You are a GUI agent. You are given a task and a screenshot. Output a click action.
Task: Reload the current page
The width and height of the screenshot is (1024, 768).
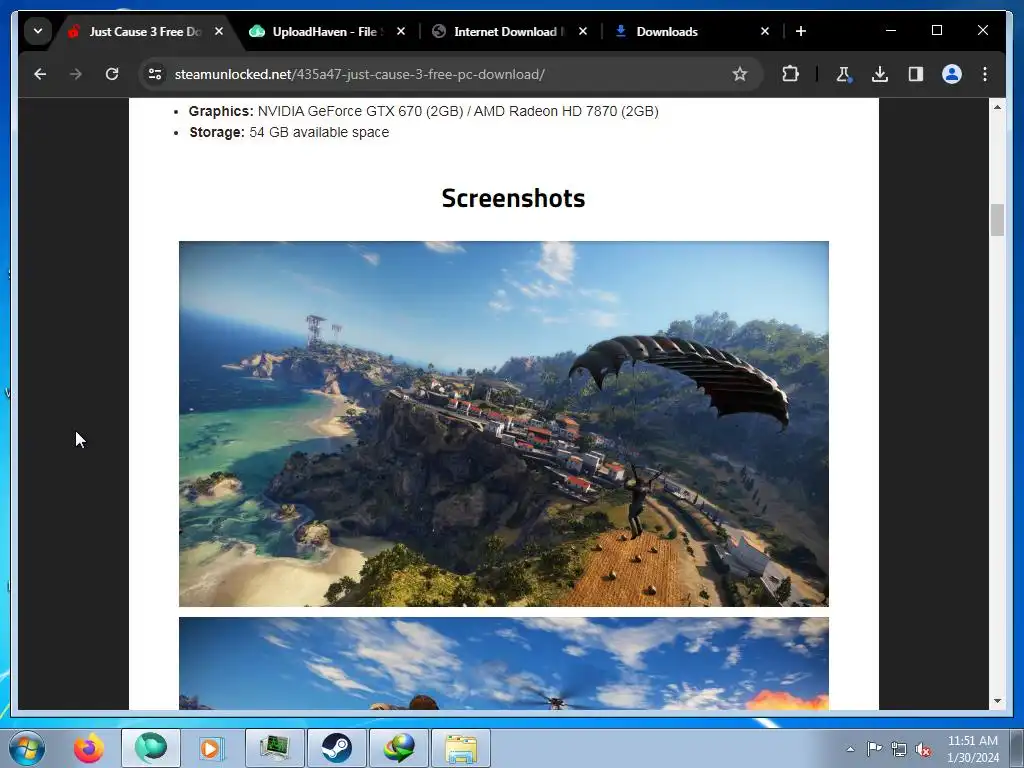[112, 74]
